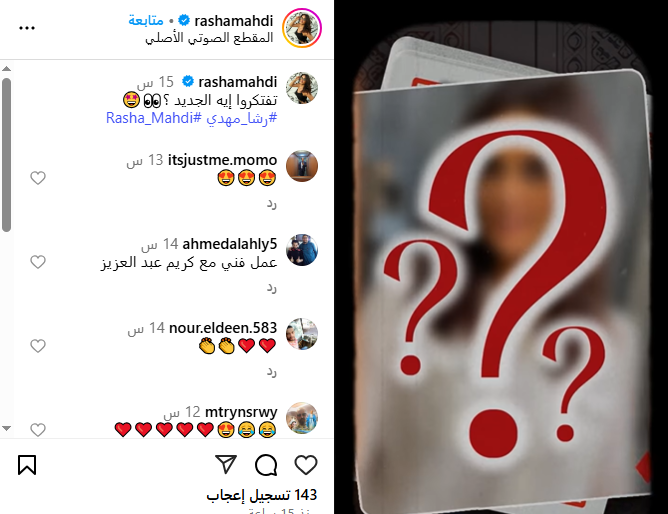The width and height of the screenshot is (668, 514).
Task: Open itsjustme.momo's profile avatar
Action: [302, 166]
